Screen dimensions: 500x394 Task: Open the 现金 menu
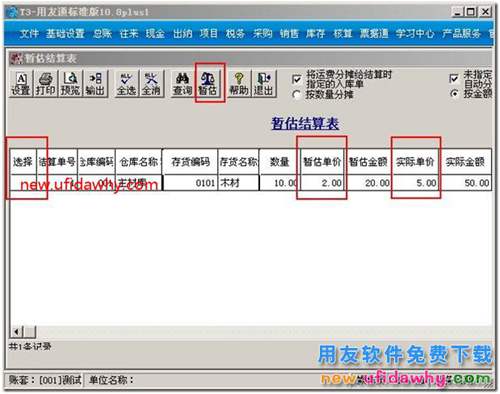[x=155, y=33]
